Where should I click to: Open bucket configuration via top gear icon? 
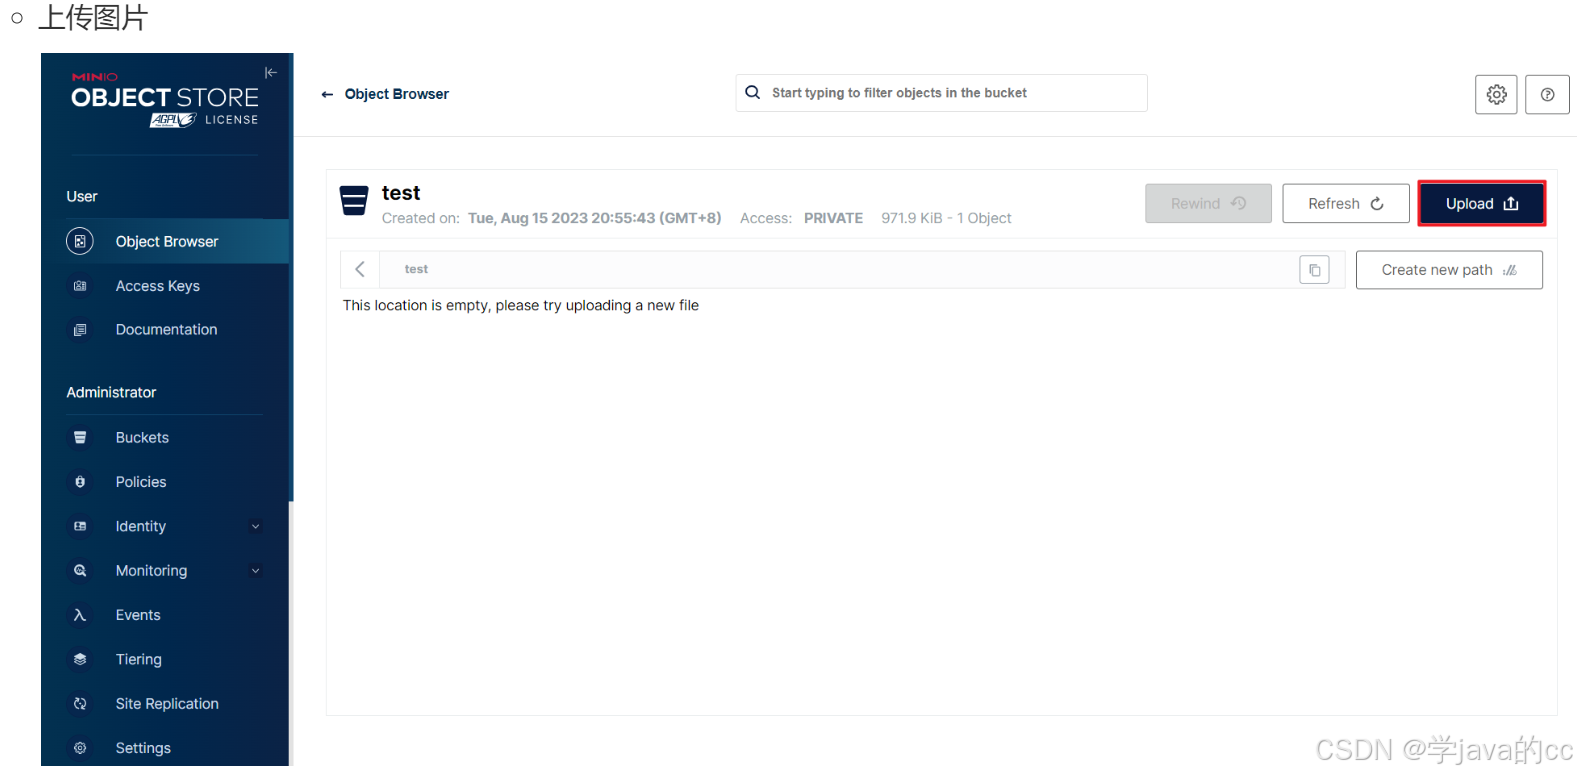pyautogui.click(x=1496, y=94)
